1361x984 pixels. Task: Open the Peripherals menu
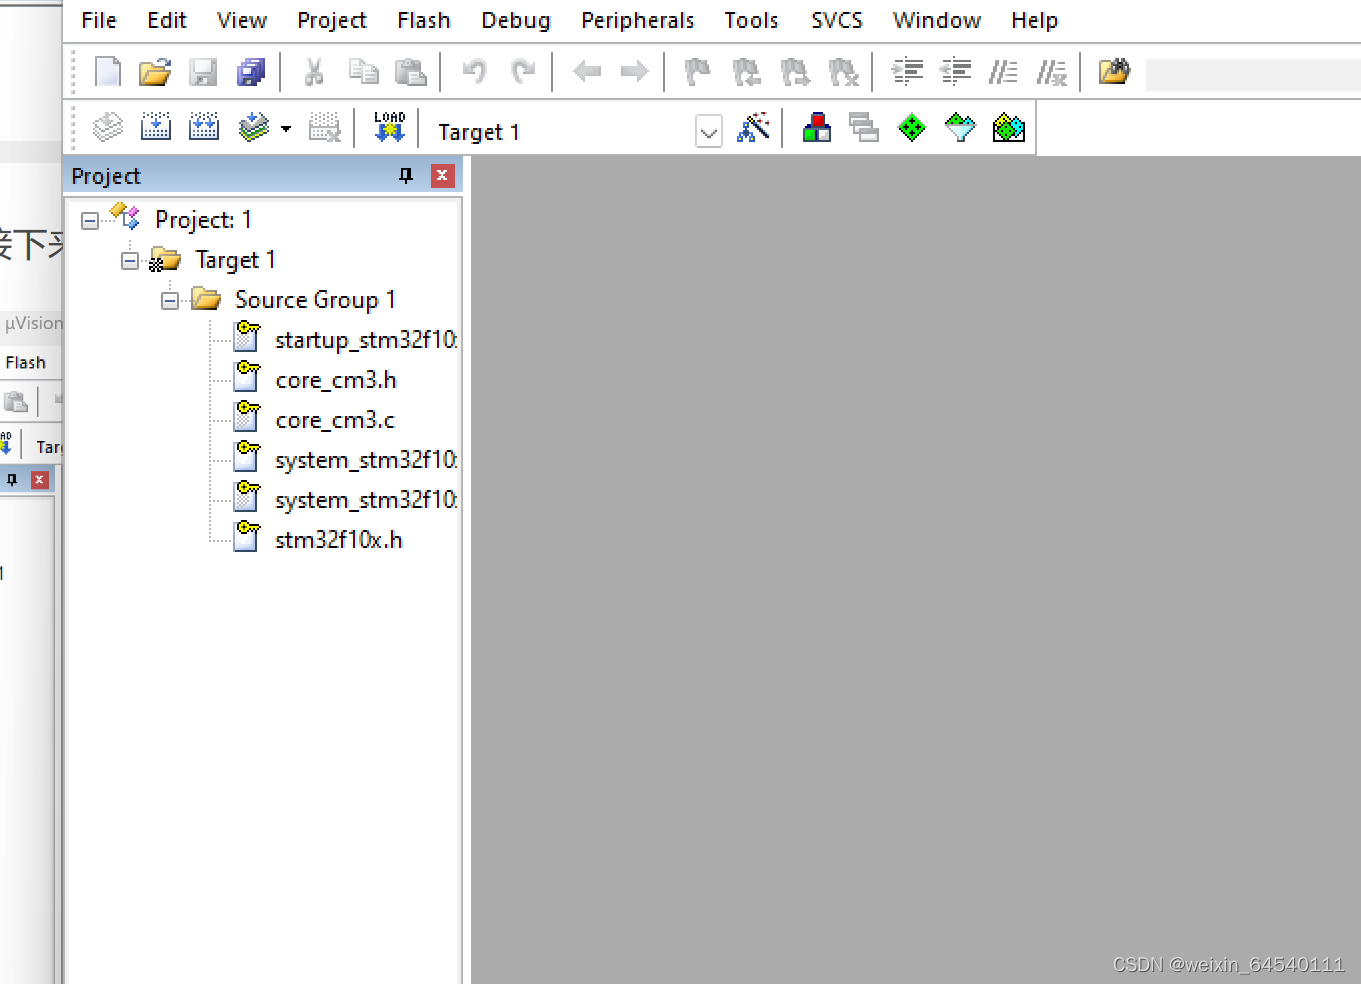pyautogui.click(x=637, y=20)
